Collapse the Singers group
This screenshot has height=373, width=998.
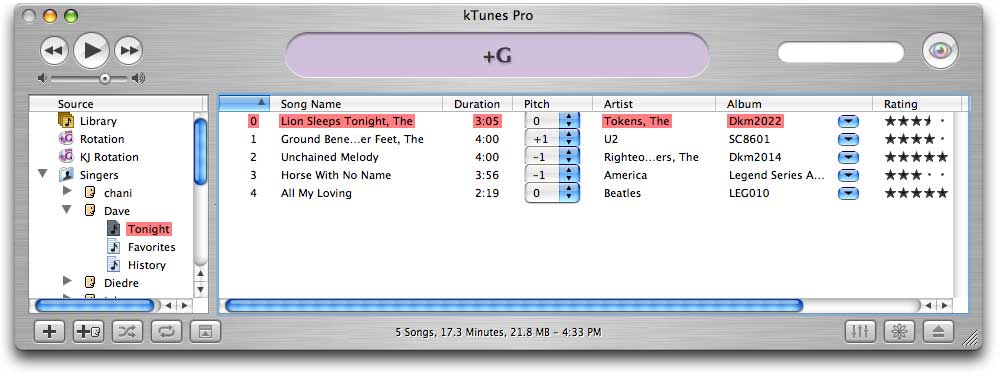pyautogui.click(x=43, y=173)
